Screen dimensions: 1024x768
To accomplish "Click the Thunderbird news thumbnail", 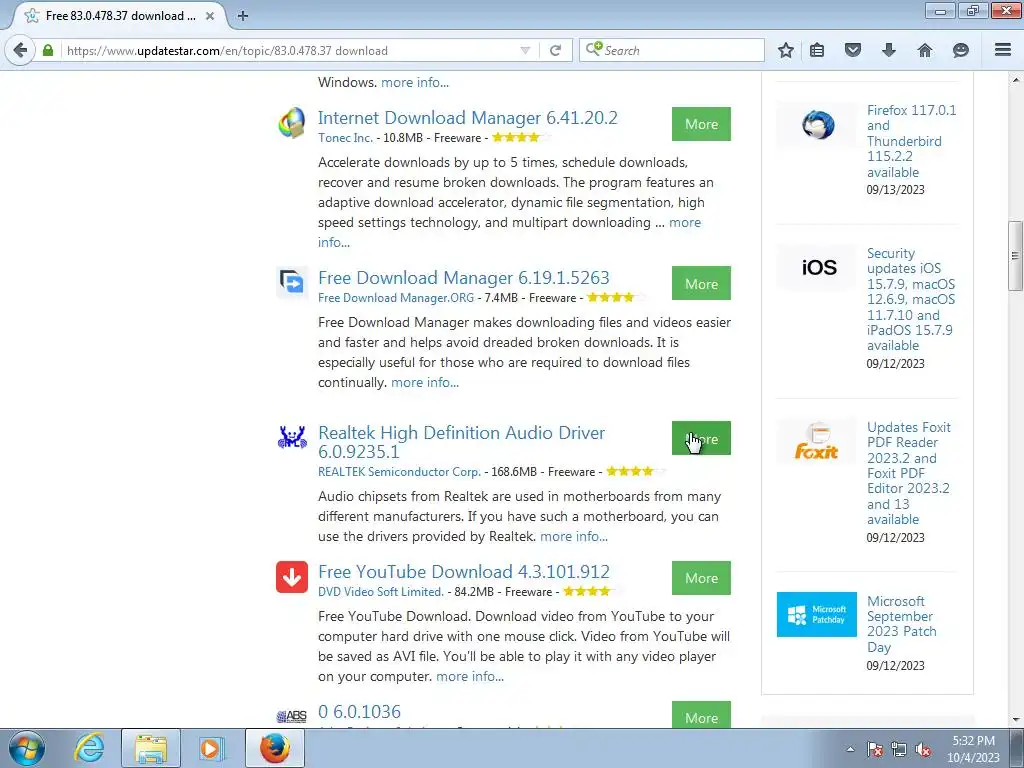I will [x=817, y=124].
